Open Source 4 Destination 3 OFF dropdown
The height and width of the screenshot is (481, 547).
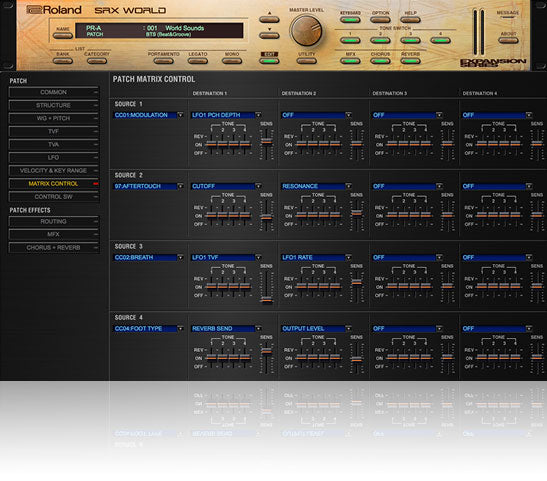tap(407, 329)
